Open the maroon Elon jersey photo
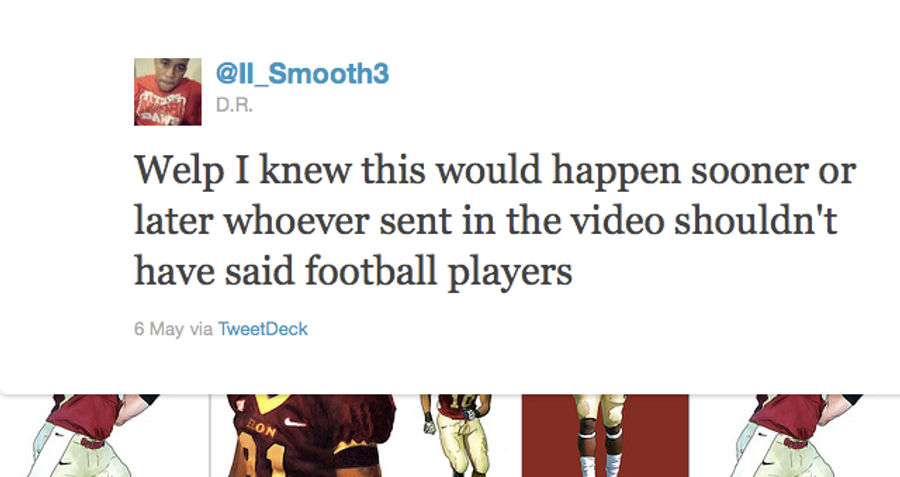 point(311,435)
